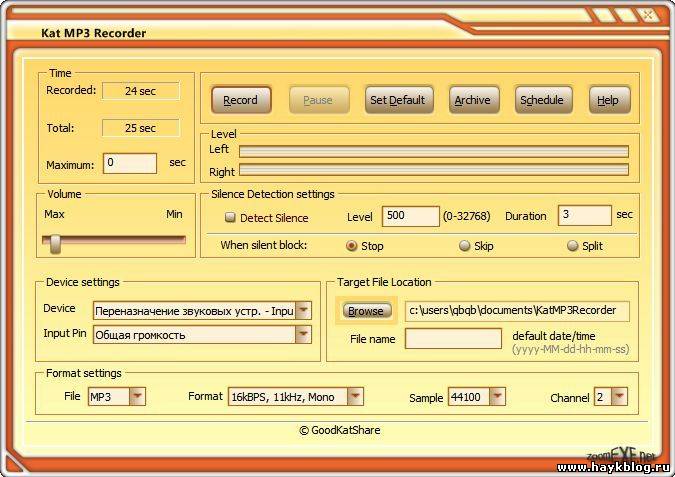This screenshot has height=477, width=675.
Task: Open the Archive
Action: pyautogui.click(x=474, y=100)
